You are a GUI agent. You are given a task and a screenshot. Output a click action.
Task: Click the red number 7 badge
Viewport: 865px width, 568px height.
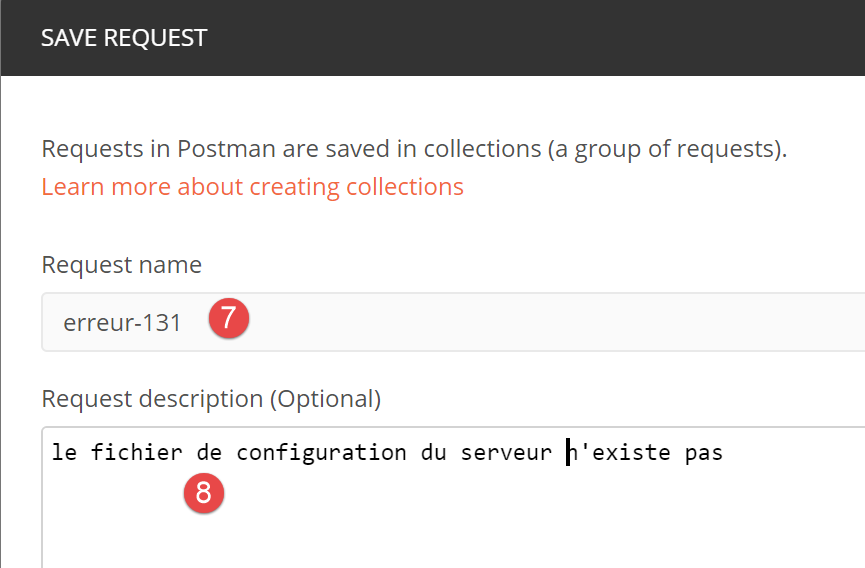coord(228,319)
